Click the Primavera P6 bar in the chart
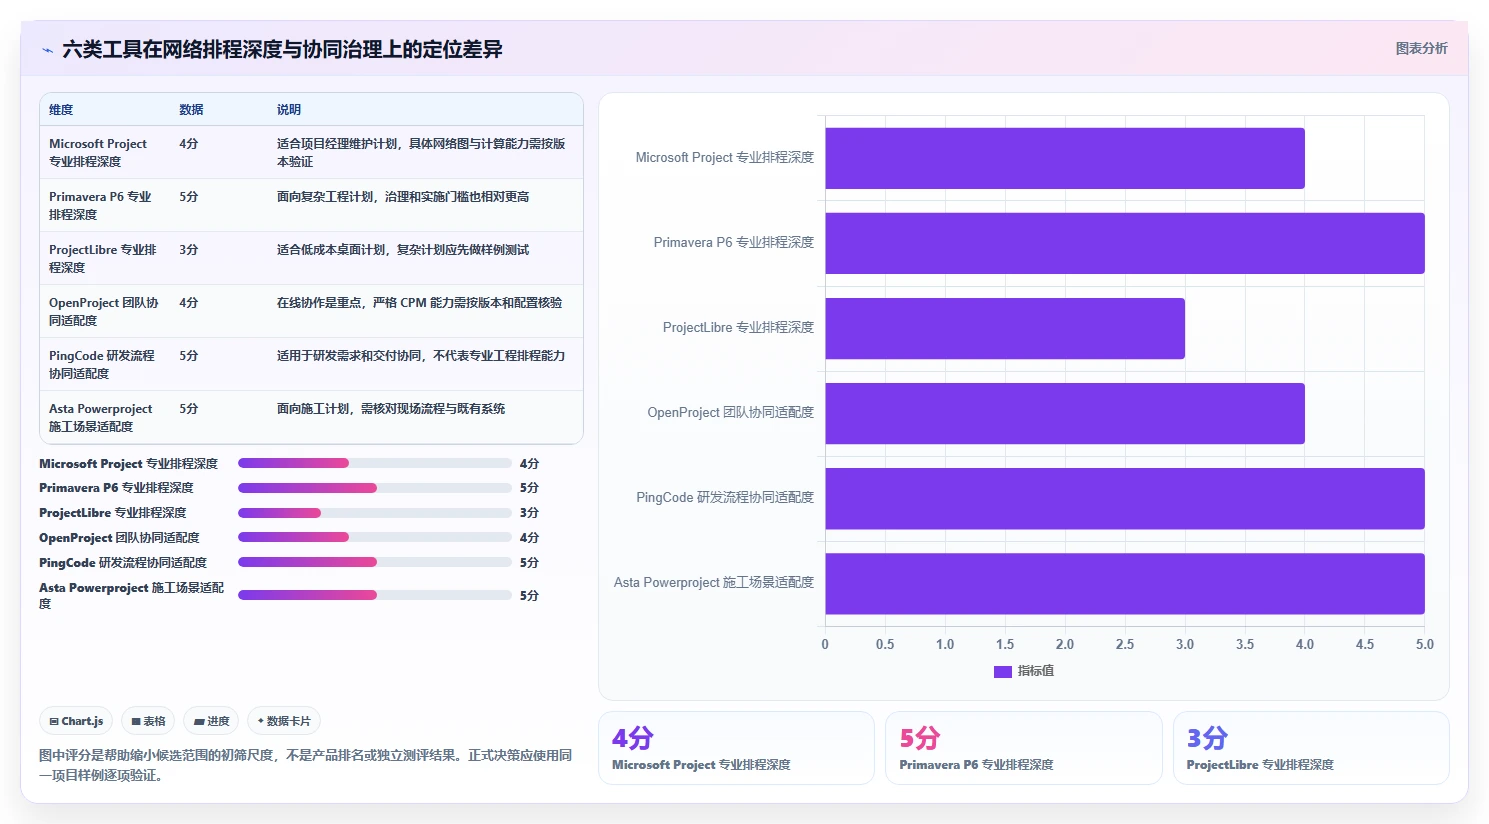1489x824 pixels. tap(1125, 243)
